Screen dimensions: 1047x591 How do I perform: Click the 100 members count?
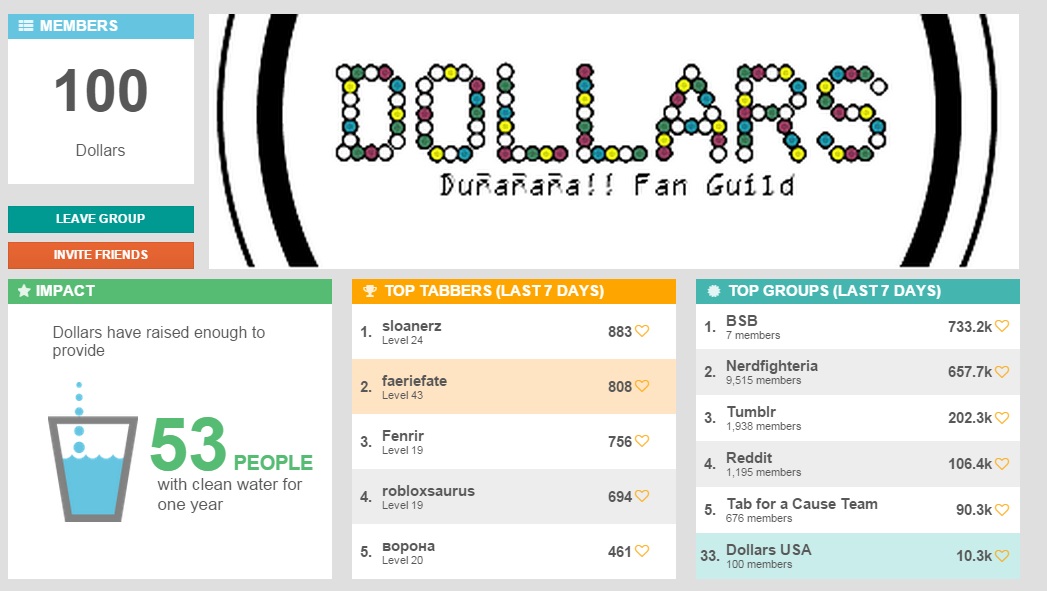click(101, 91)
